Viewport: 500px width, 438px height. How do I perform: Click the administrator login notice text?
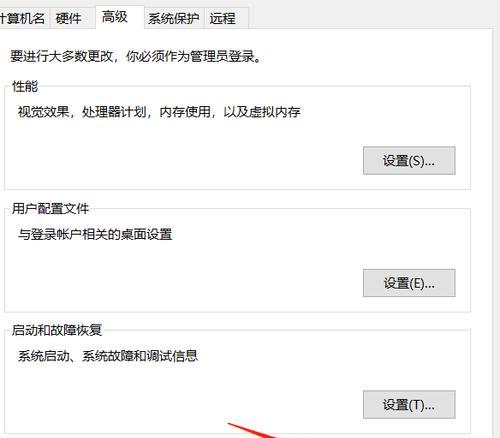[135, 56]
